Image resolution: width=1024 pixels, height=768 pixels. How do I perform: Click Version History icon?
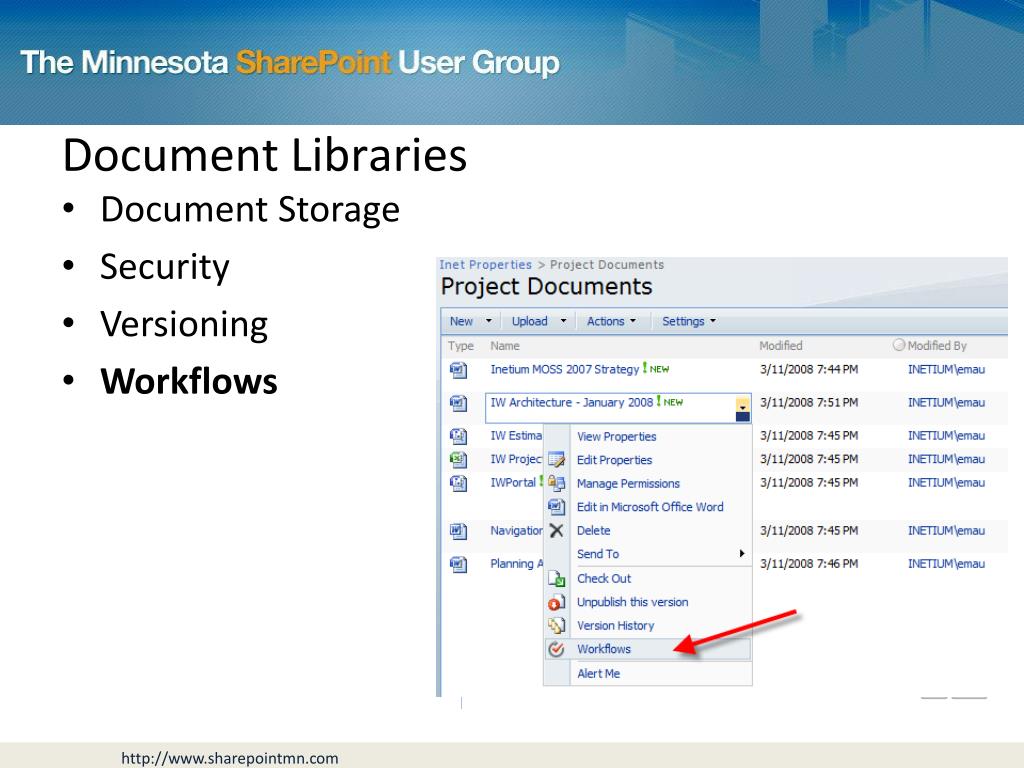pyautogui.click(x=556, y=626)
